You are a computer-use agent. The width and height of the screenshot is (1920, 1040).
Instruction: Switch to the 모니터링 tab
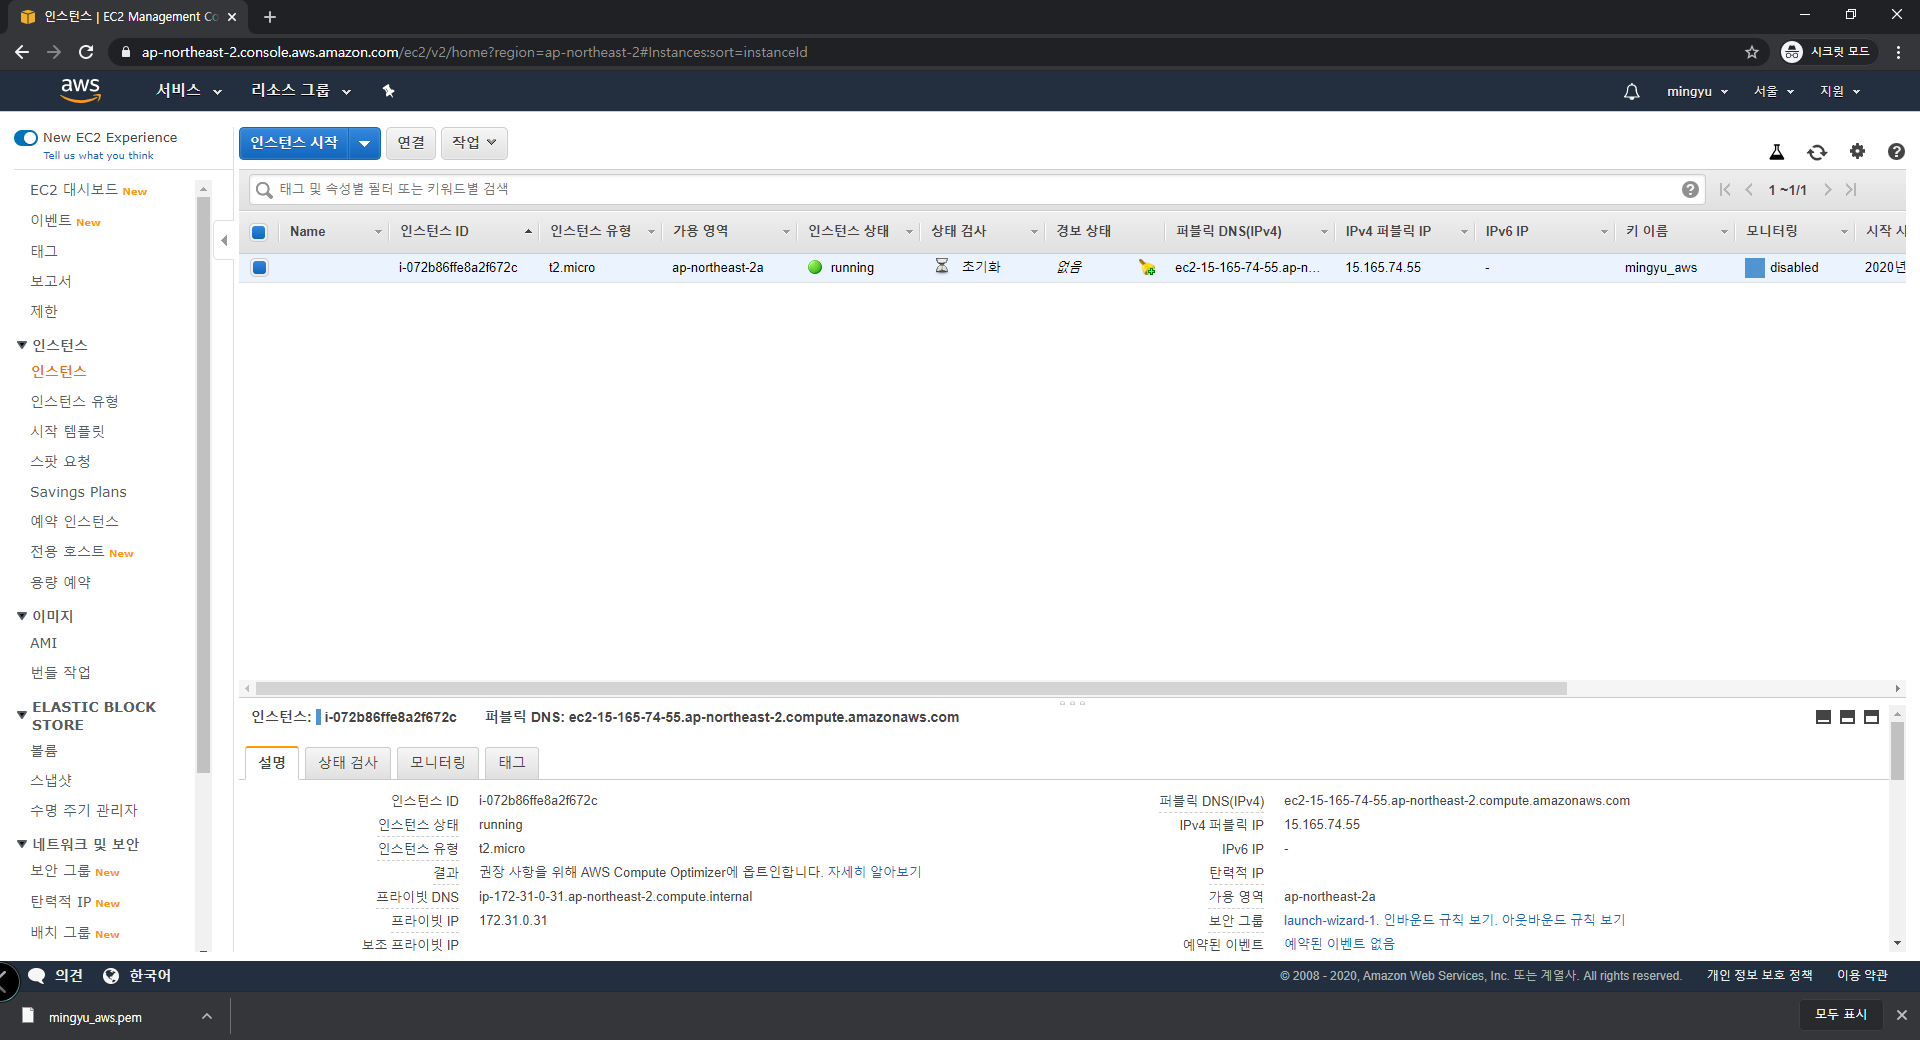point(438,763)
